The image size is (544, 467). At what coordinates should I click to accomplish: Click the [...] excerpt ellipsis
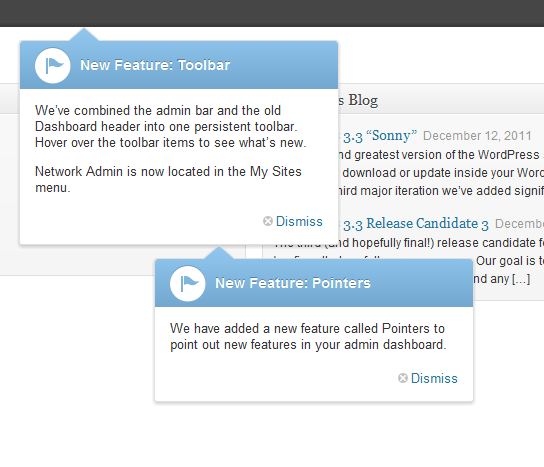click(x=520, y=279)
